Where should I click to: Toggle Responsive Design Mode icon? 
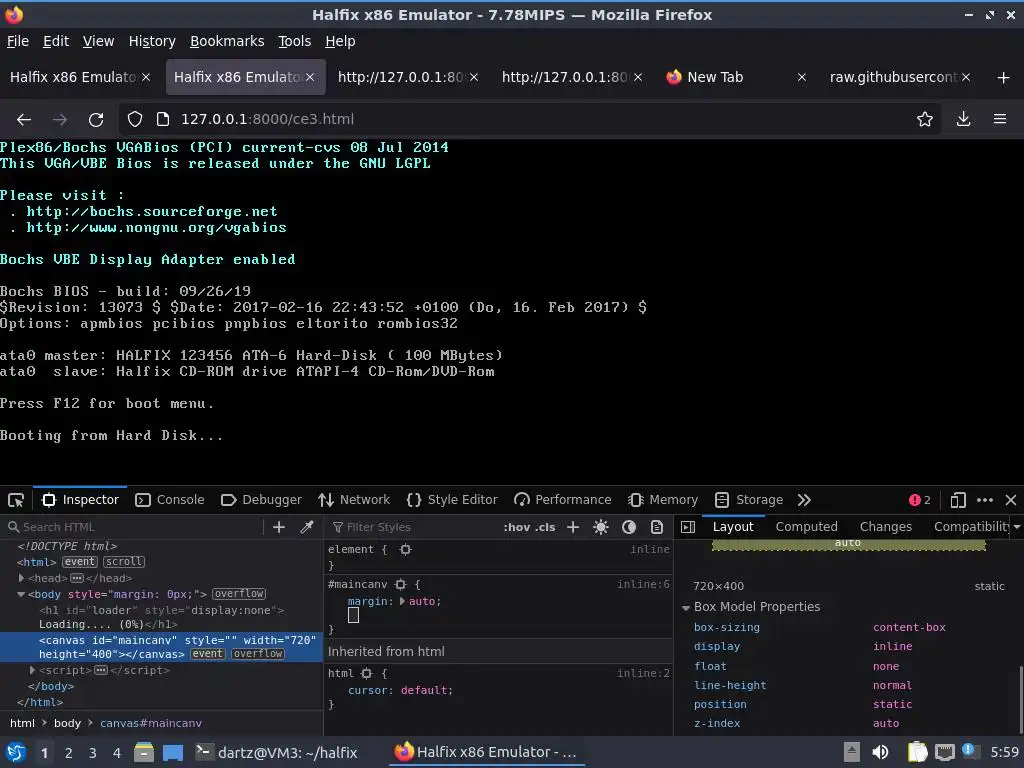(957, 500)
